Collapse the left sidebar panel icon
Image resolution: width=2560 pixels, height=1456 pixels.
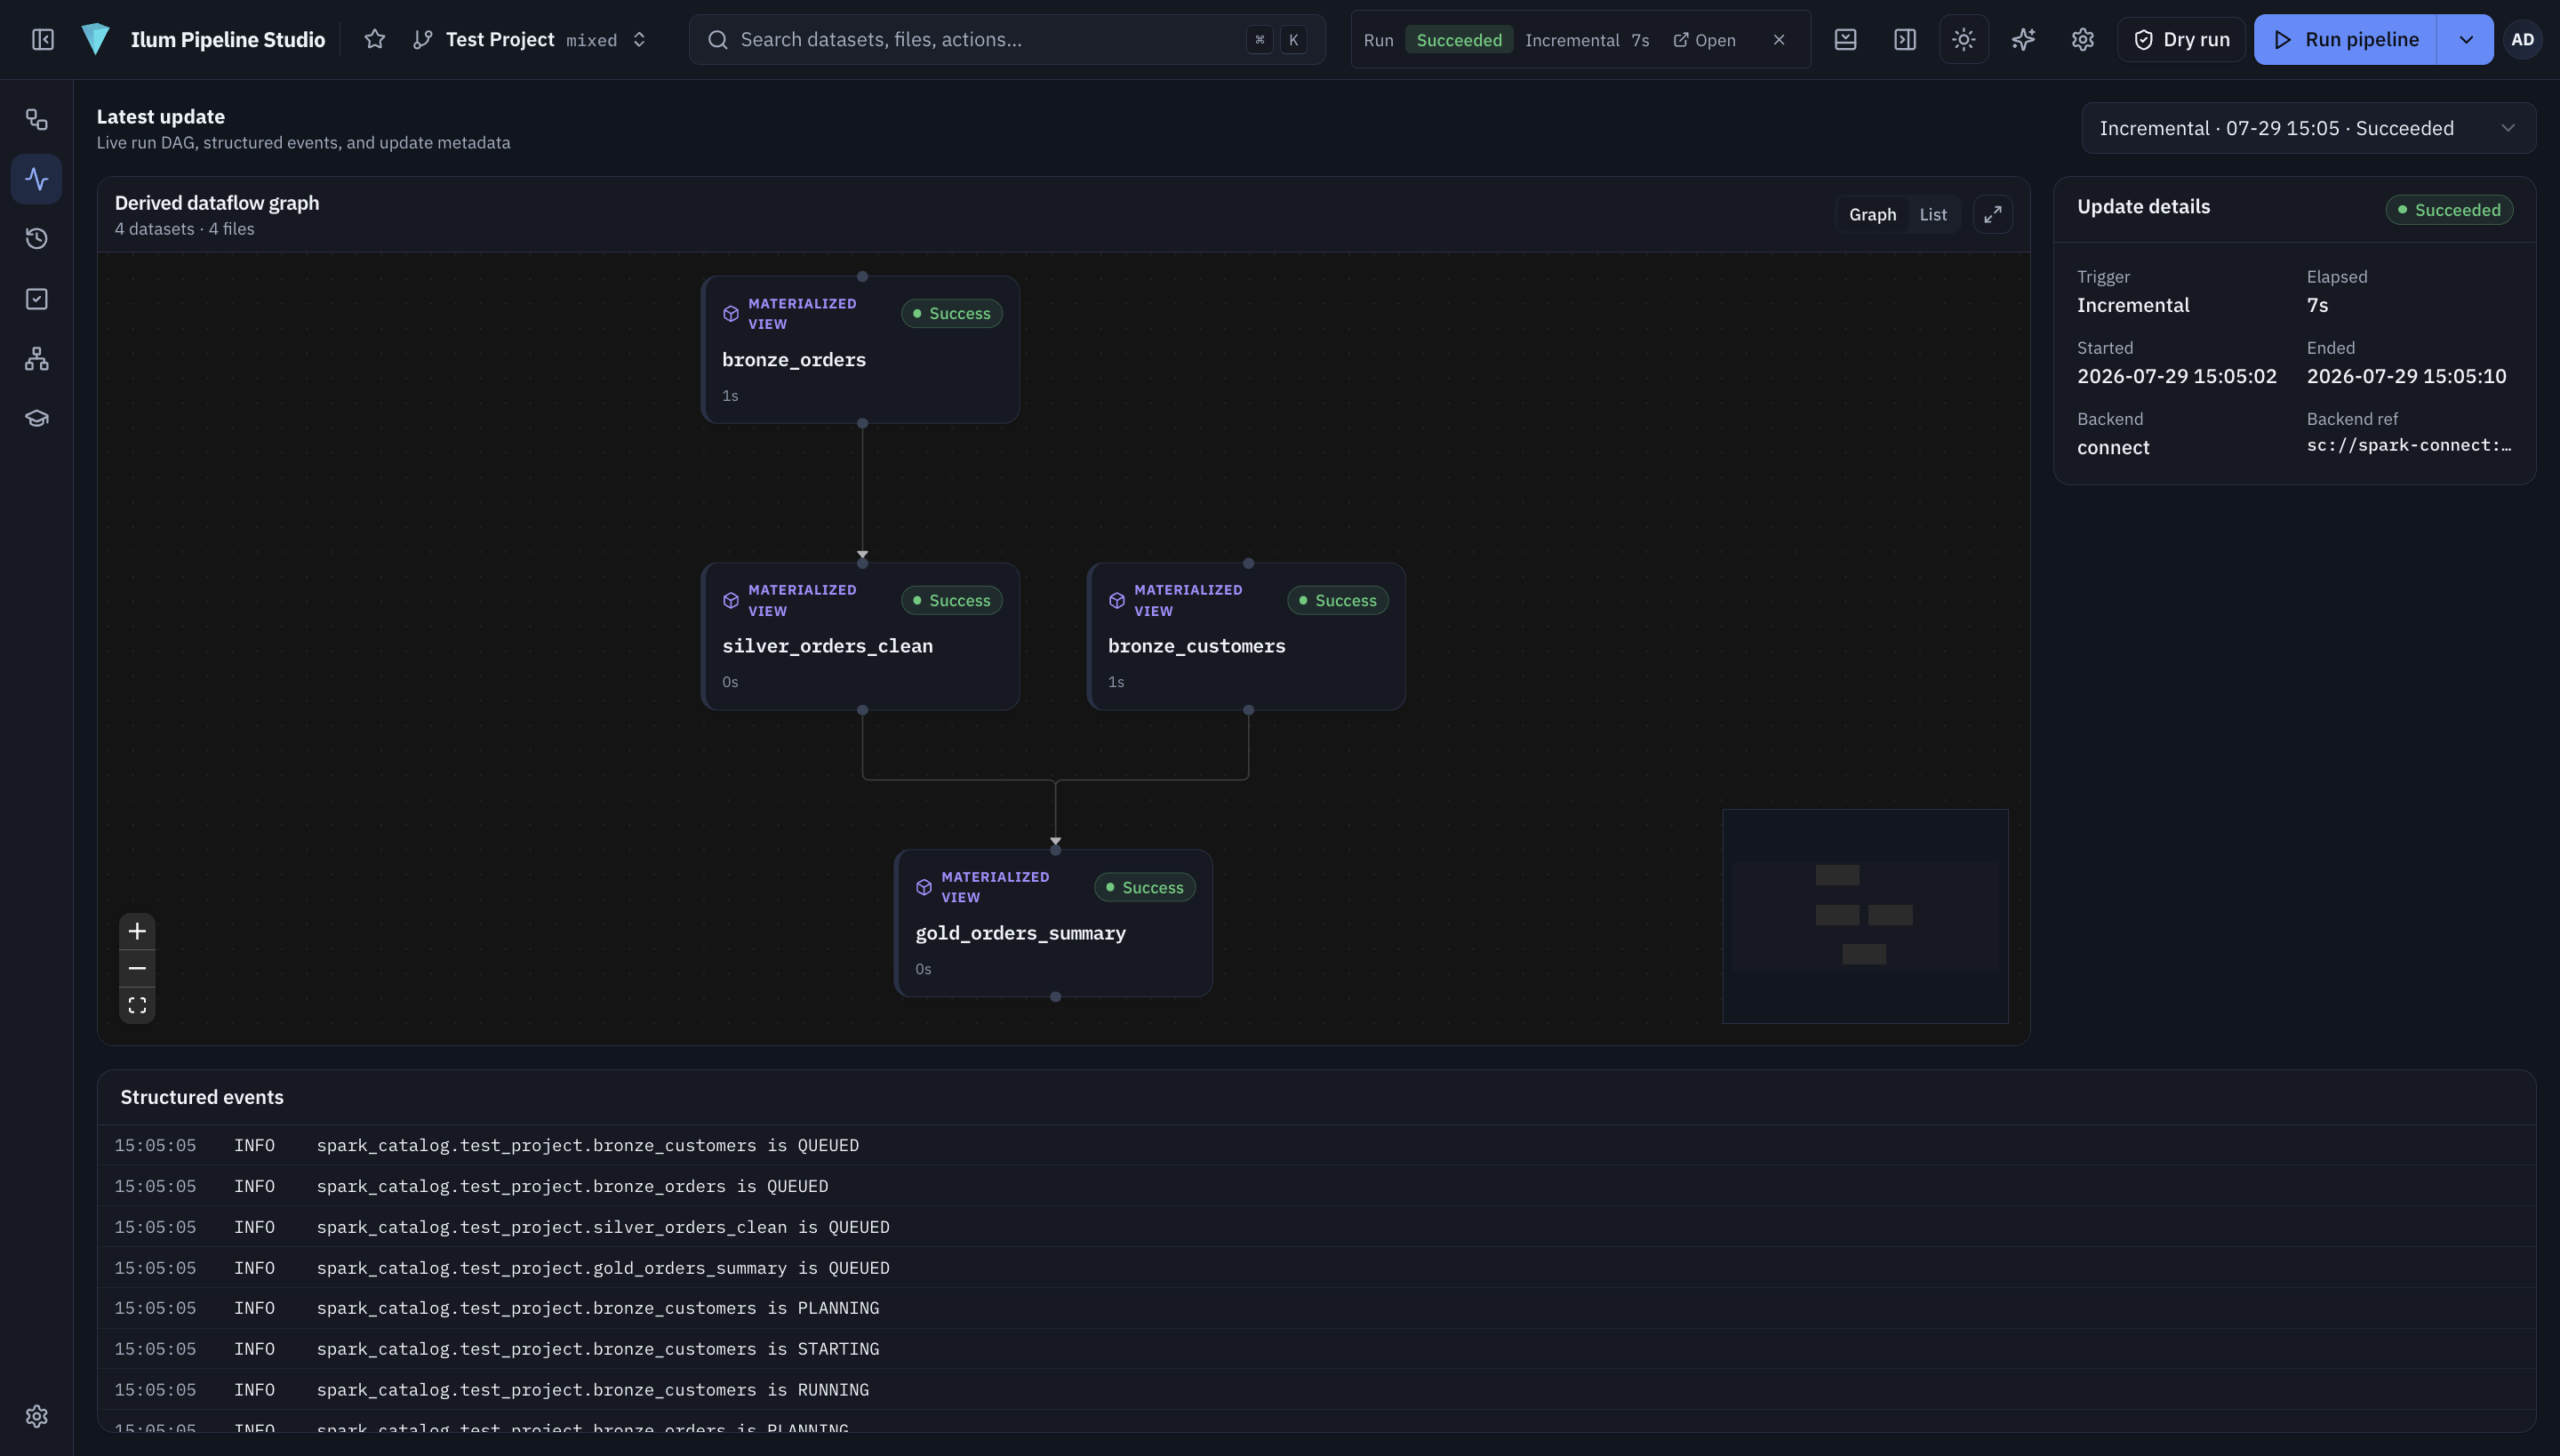coord(43,39)
